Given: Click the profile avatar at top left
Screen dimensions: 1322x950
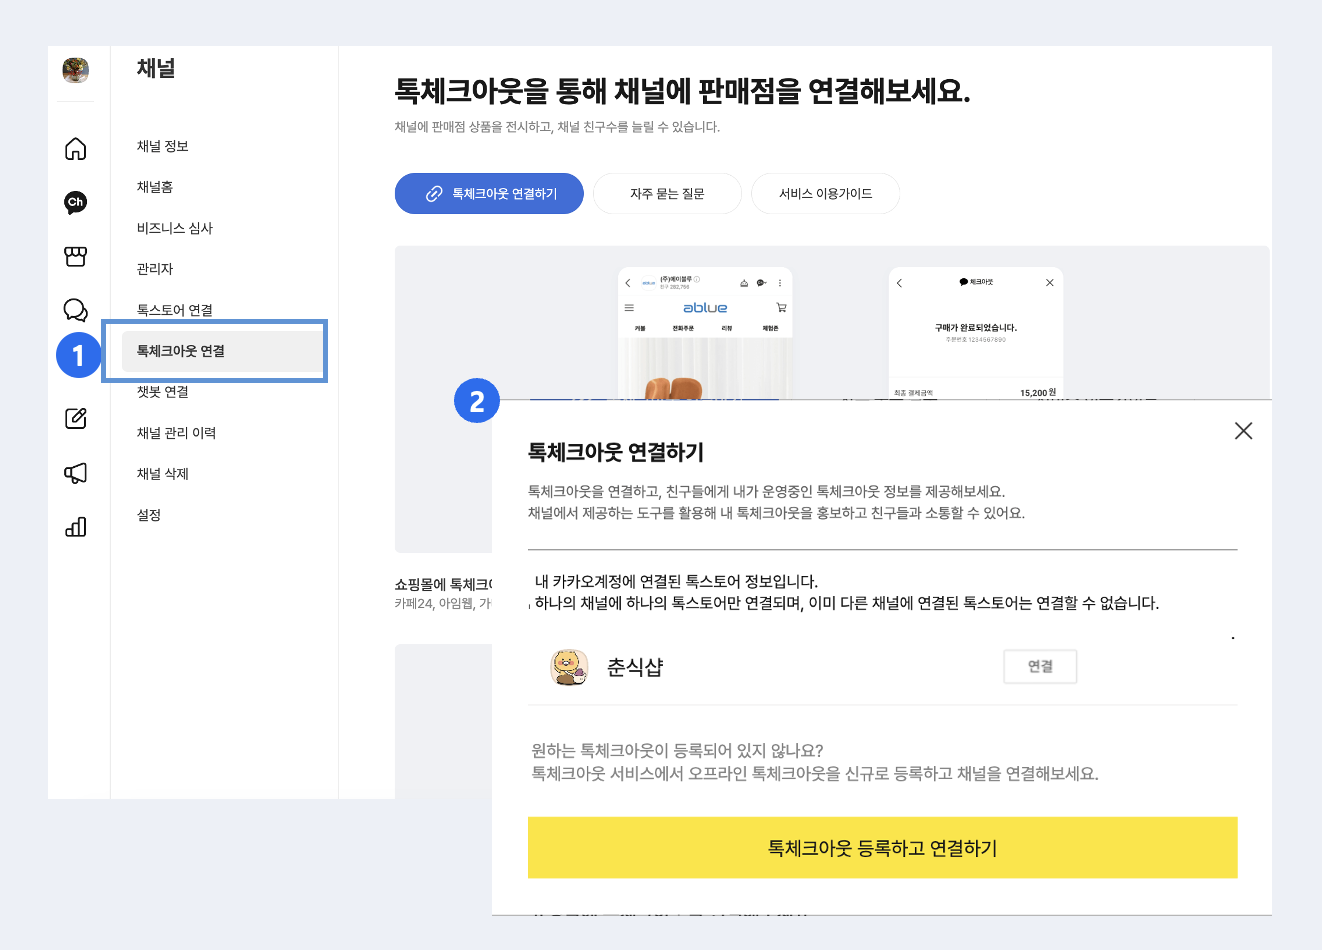Looking at the screenshot, I should click(x=75, y=70).
